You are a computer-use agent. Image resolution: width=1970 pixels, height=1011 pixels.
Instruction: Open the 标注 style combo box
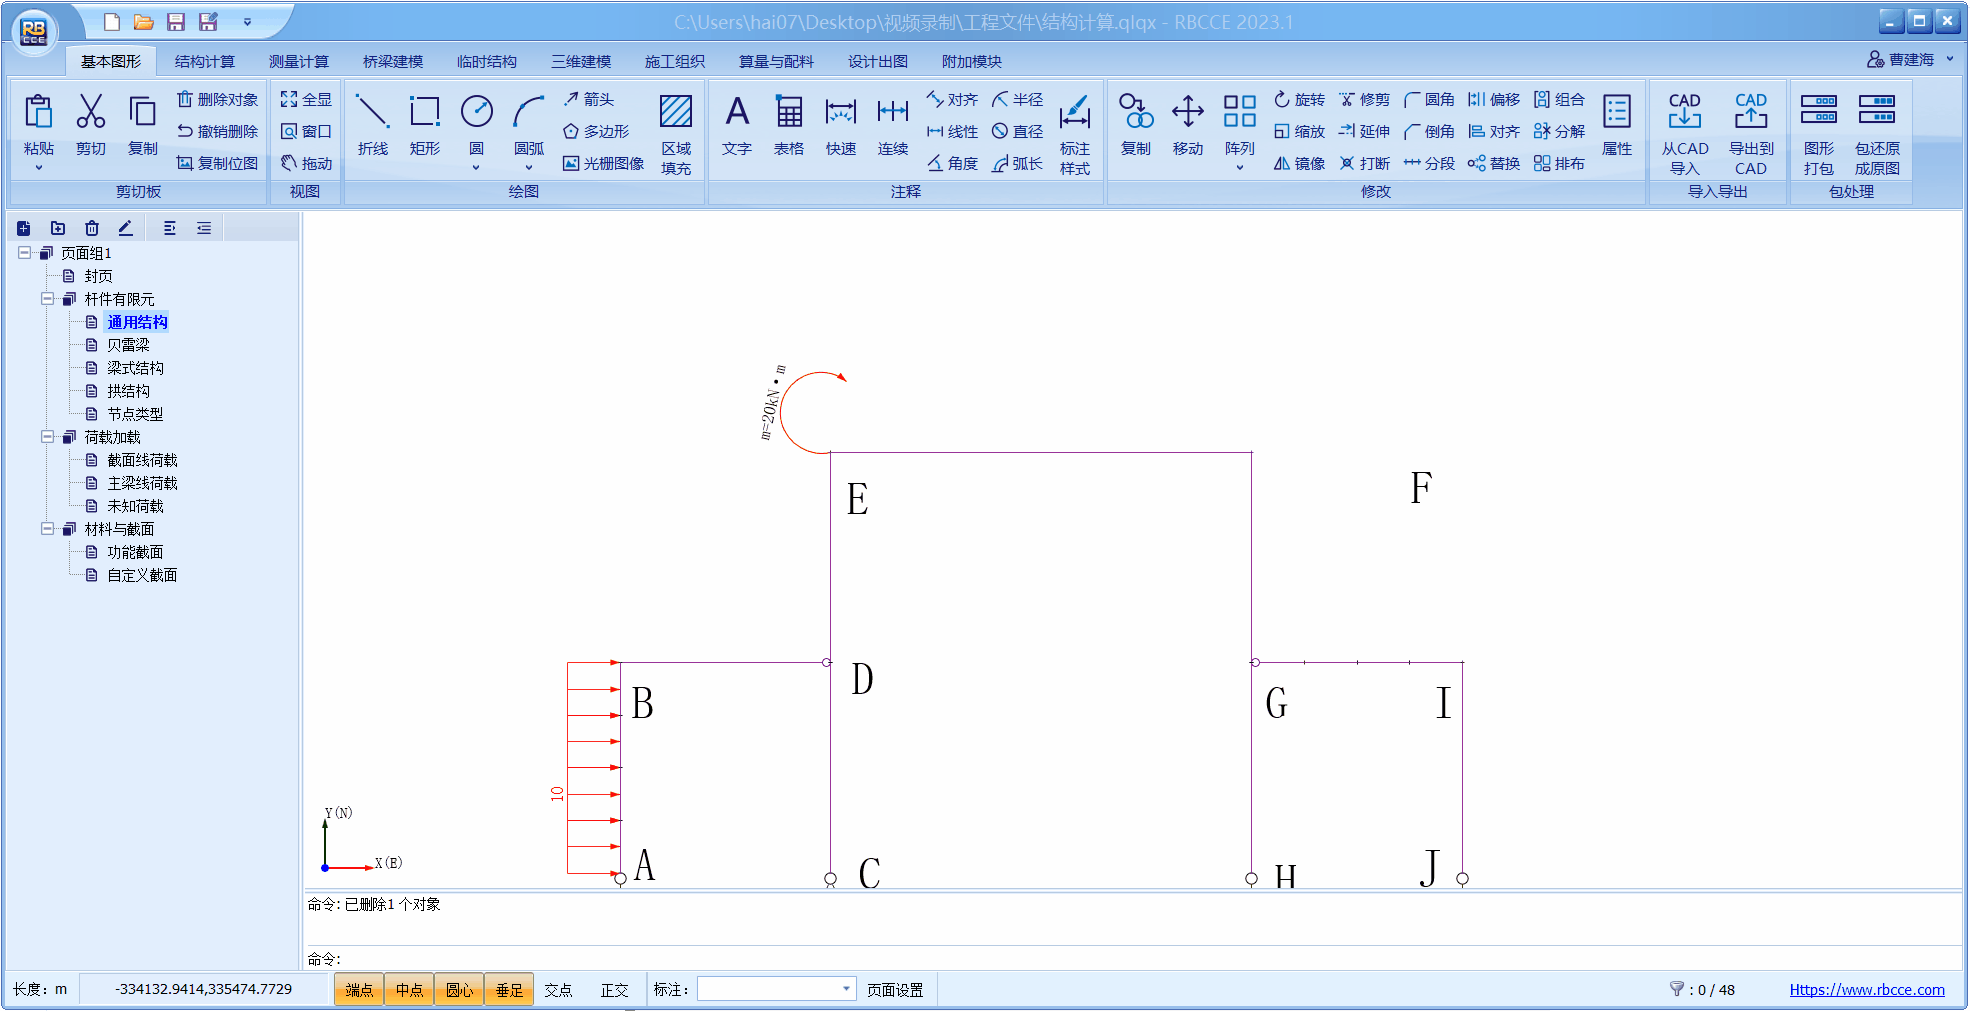click(x=777, y=989)
